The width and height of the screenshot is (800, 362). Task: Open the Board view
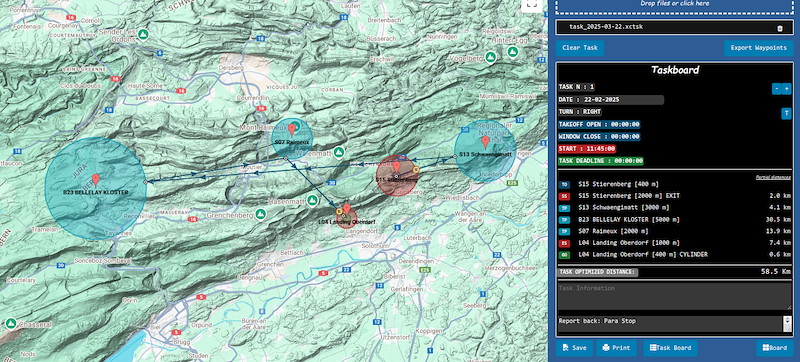[774, 348]
